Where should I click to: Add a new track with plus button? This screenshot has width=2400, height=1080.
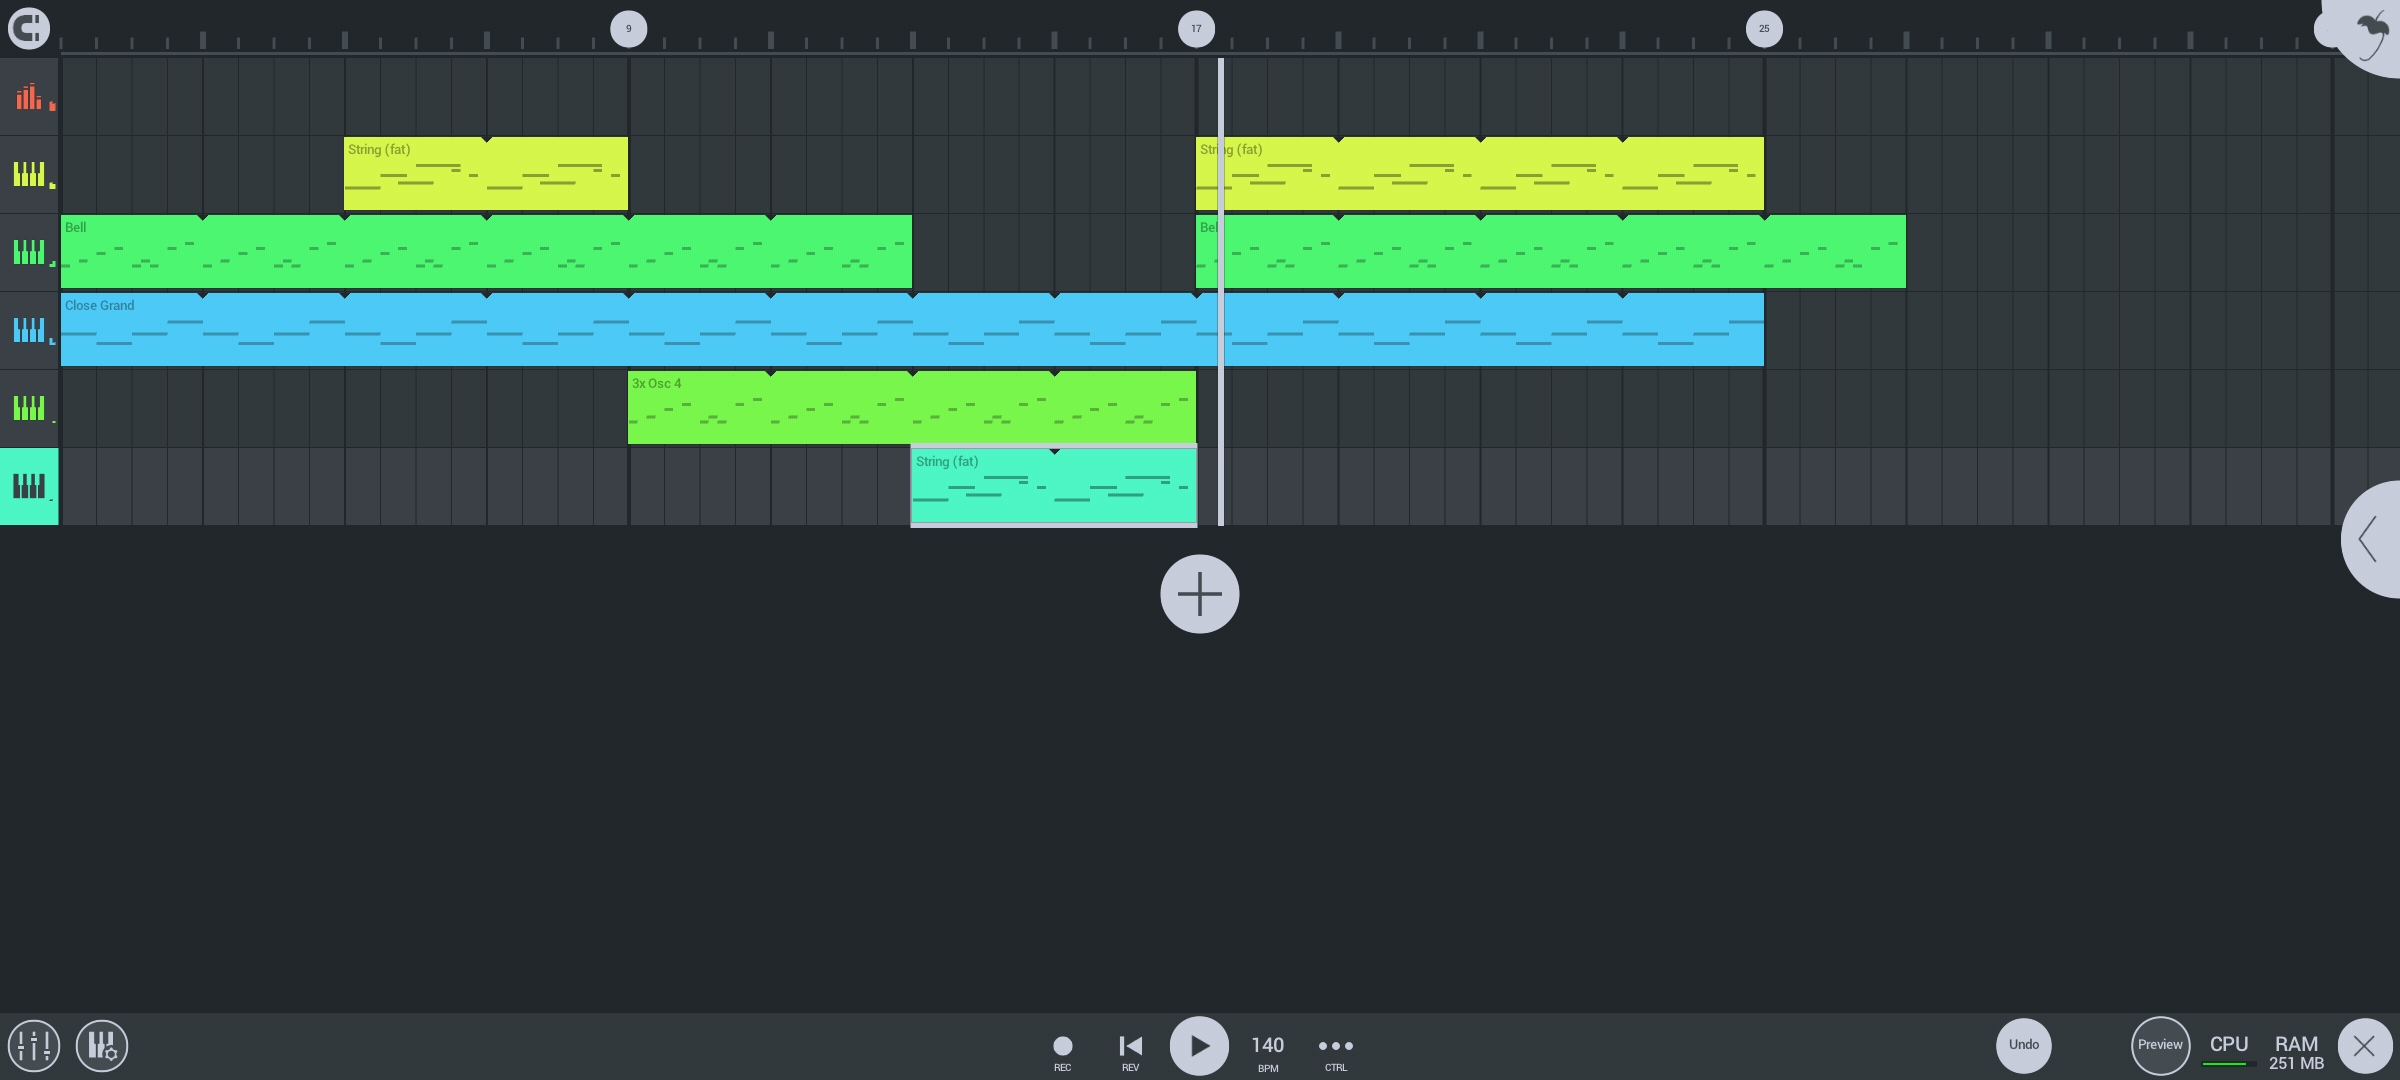(1199, 594)
